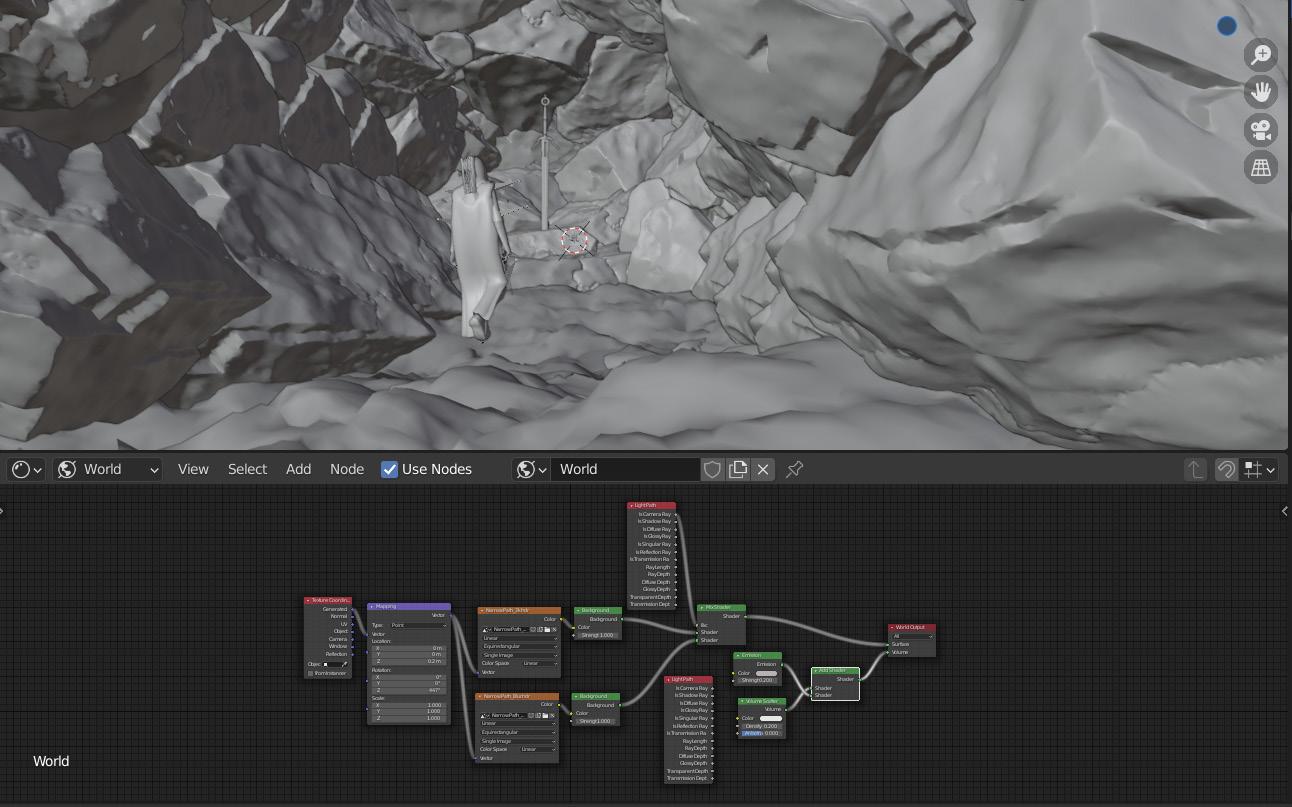
Task: Open the Add menu
Action: click(x=298, y=469)
